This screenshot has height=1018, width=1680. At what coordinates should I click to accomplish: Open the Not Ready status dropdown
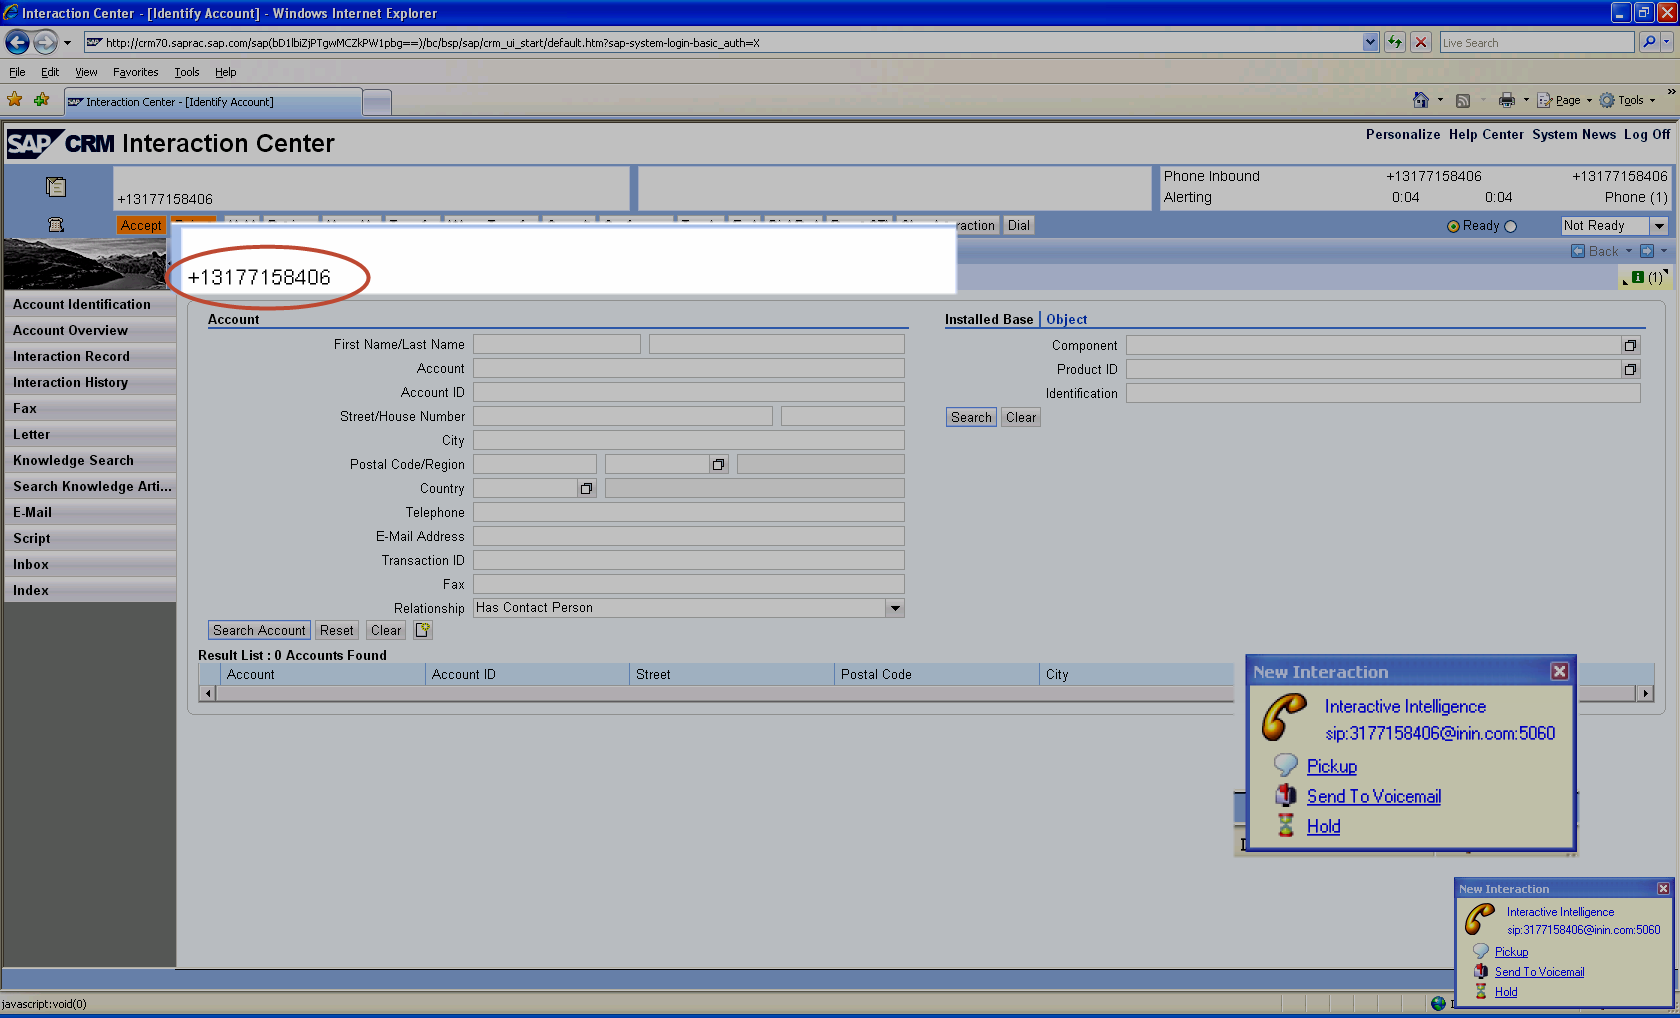tap(1659, 225)
